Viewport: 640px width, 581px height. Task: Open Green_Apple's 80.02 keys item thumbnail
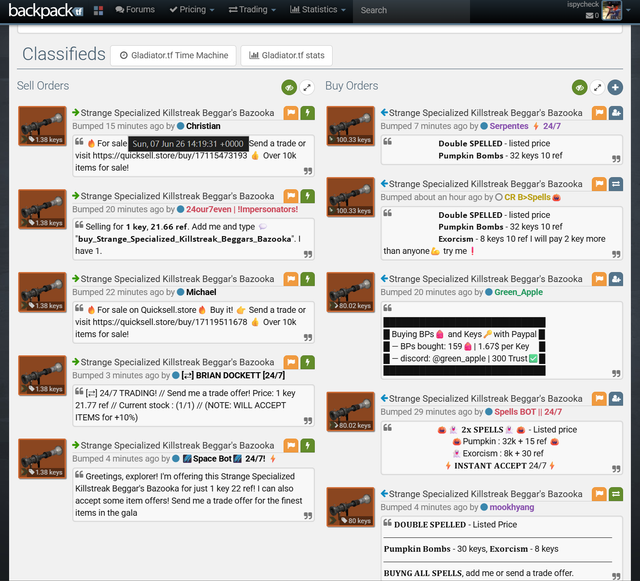tap(351, 292)
